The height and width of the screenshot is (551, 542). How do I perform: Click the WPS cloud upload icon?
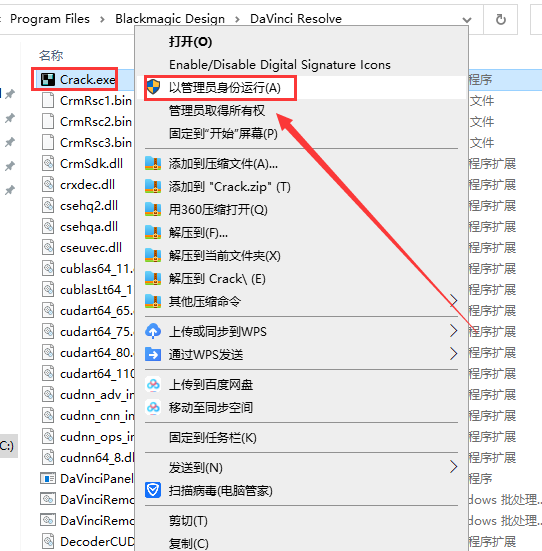click(x=153, y=331)
